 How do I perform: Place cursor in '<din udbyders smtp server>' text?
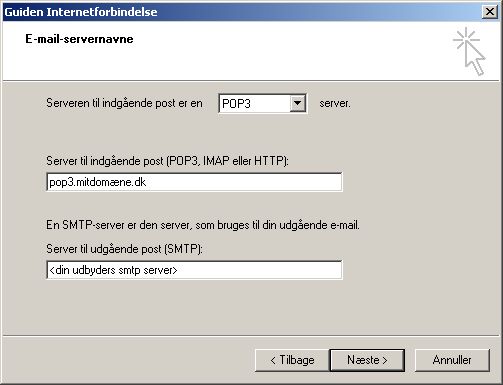[x=113, y=270]
